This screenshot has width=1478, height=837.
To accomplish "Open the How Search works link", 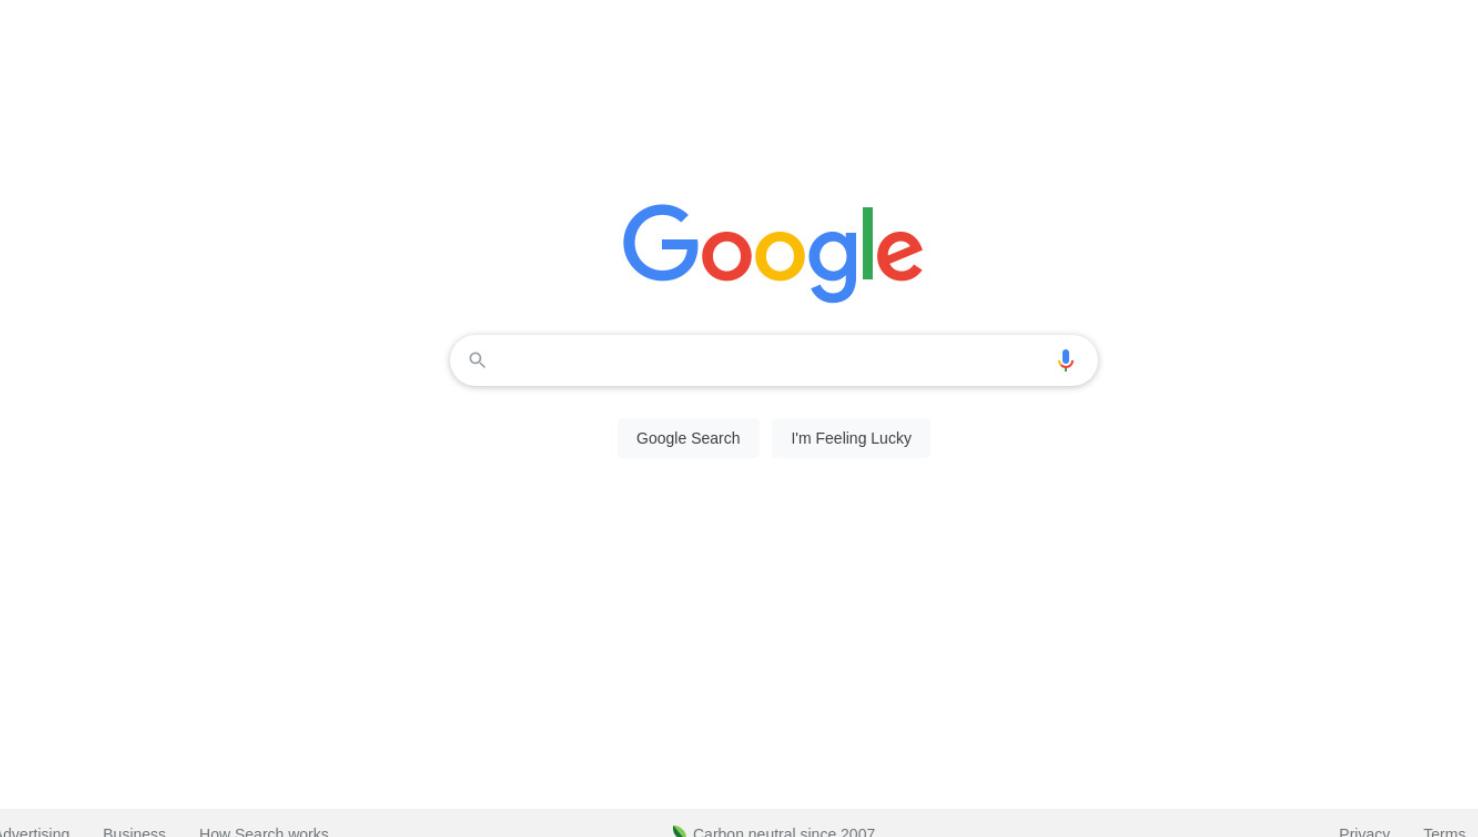I will (264, 831).
